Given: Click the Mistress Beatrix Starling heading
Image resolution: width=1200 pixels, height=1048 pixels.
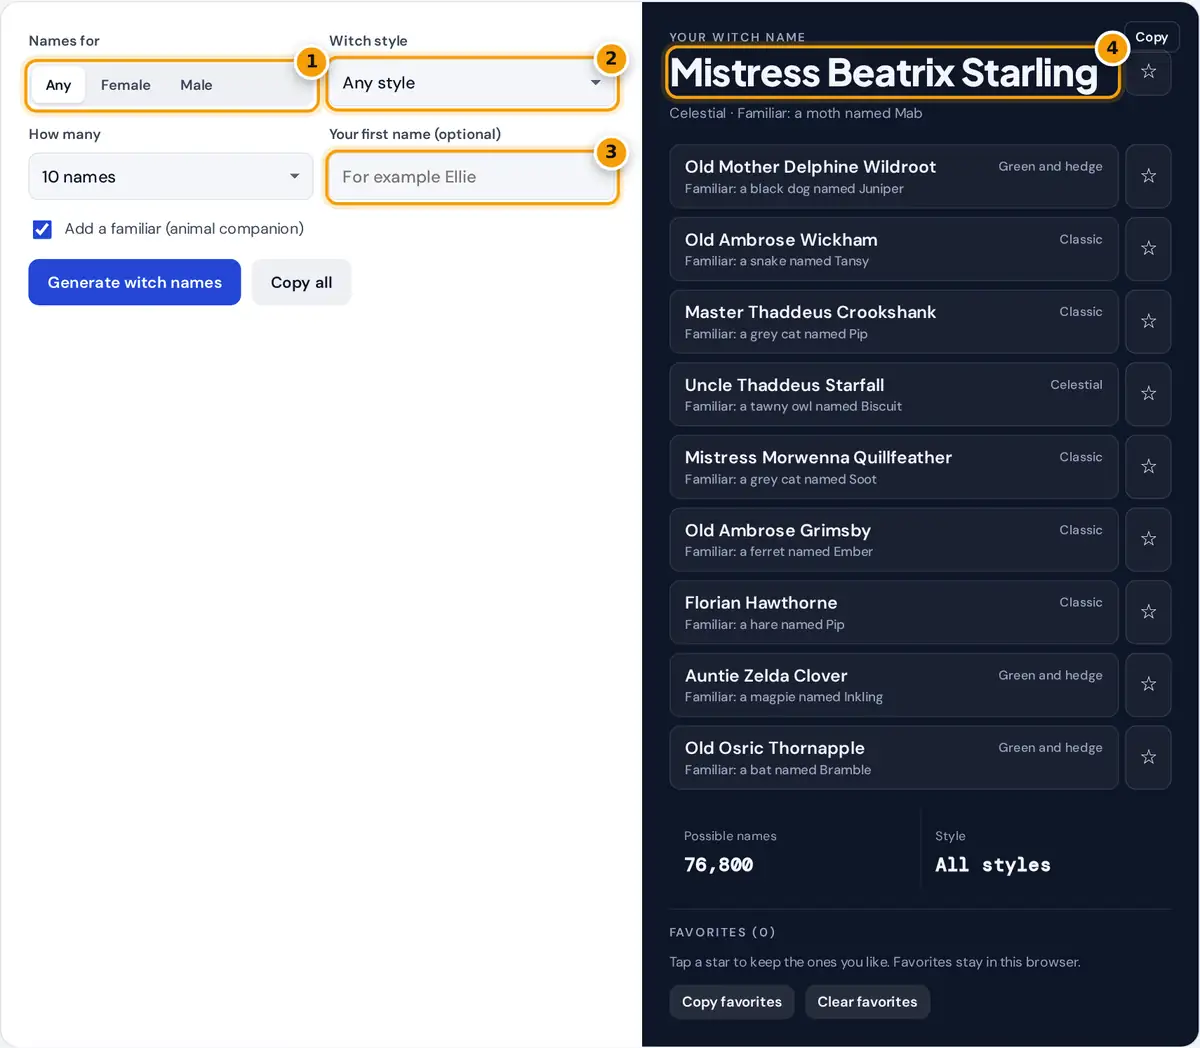Looking at the screenshot, I should [x=884, y=73].
